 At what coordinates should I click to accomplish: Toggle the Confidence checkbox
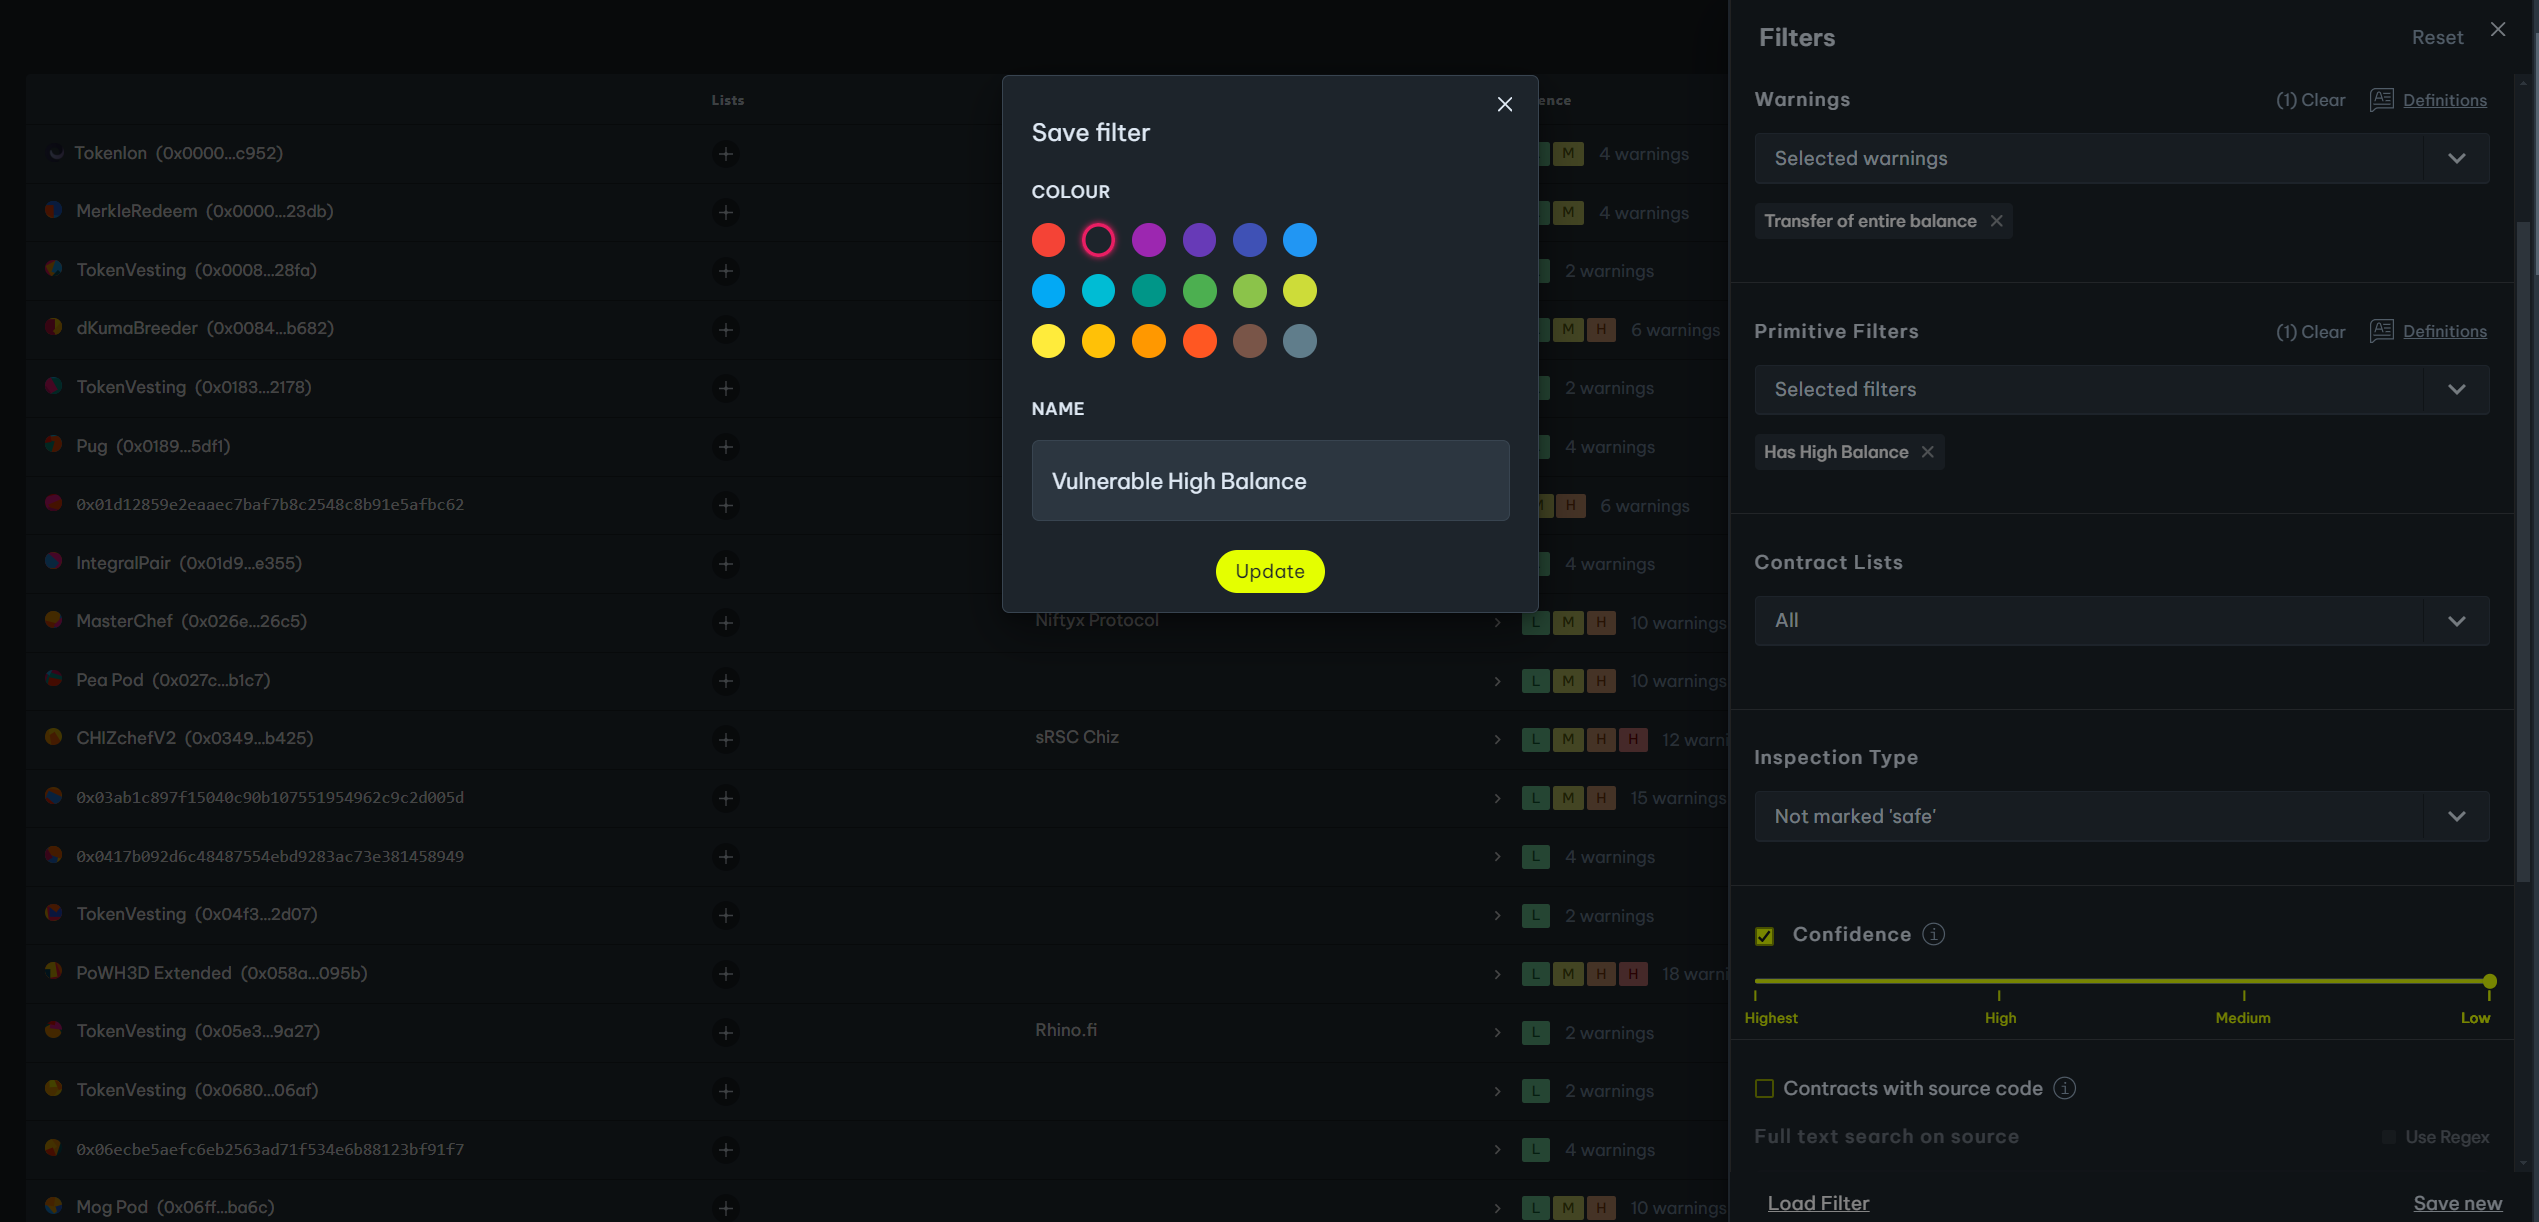click(1764, 936)
